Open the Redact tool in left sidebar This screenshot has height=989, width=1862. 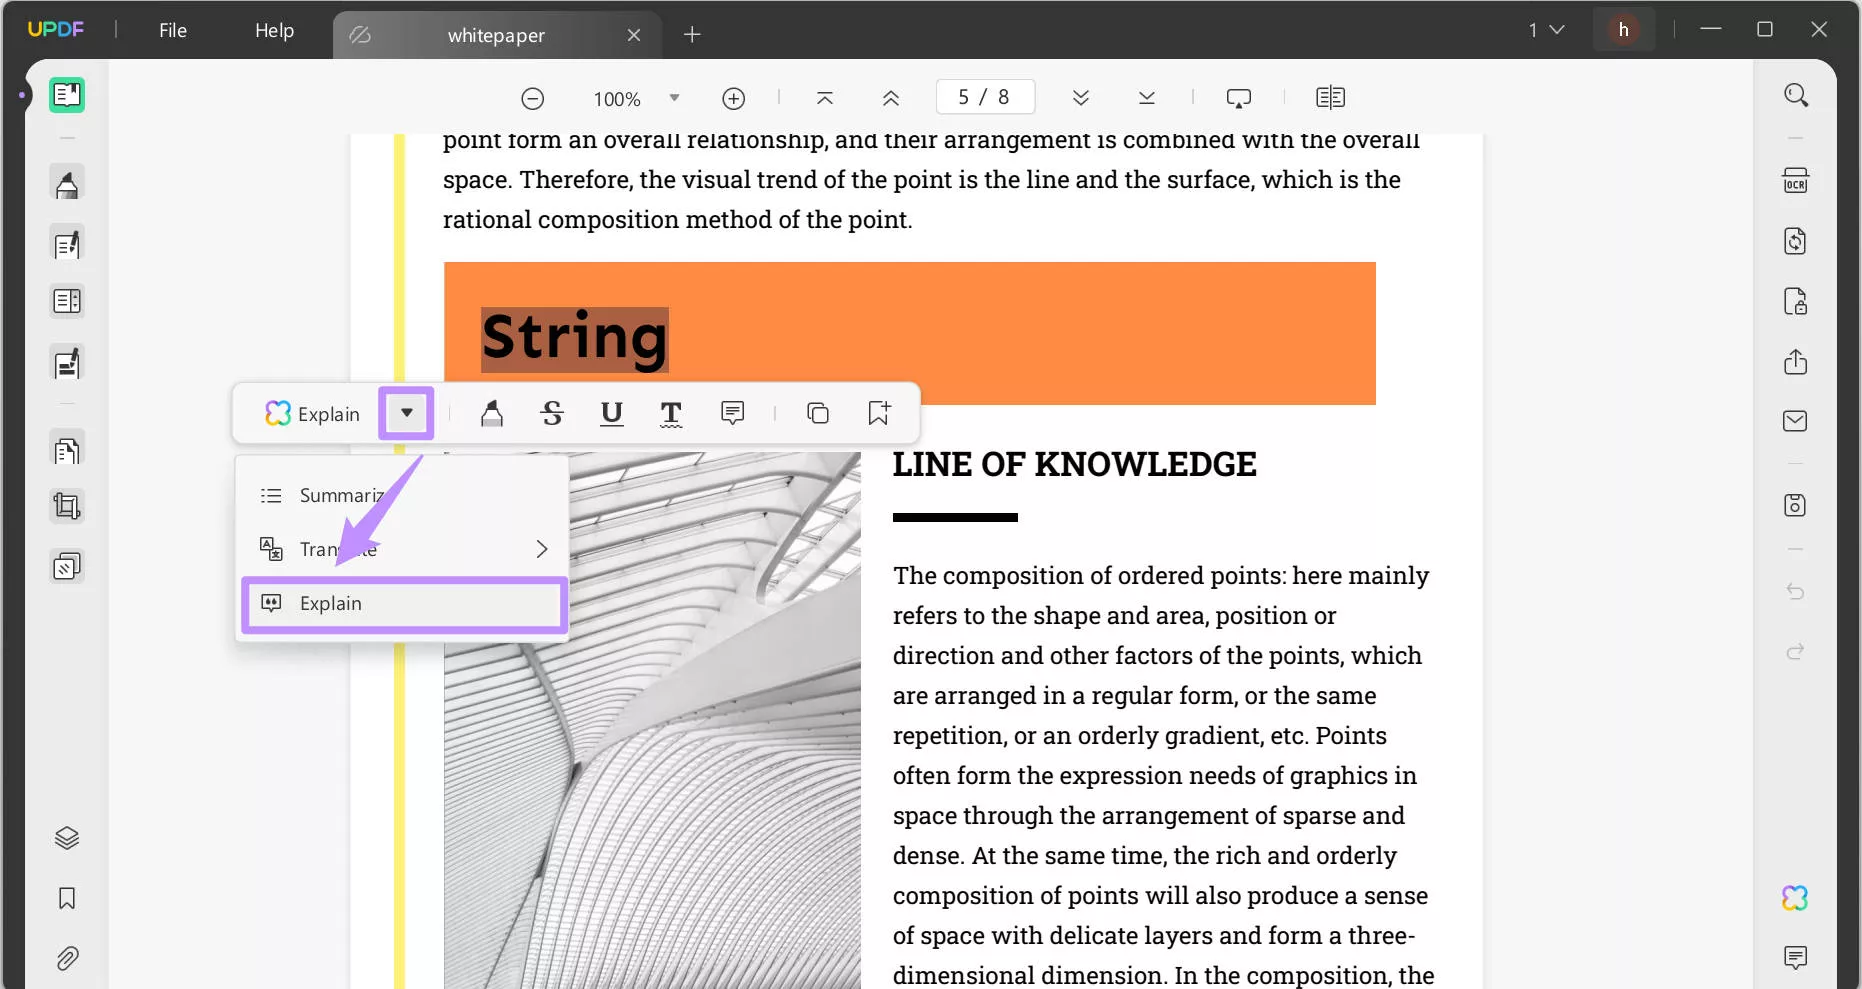pos(67,363)
